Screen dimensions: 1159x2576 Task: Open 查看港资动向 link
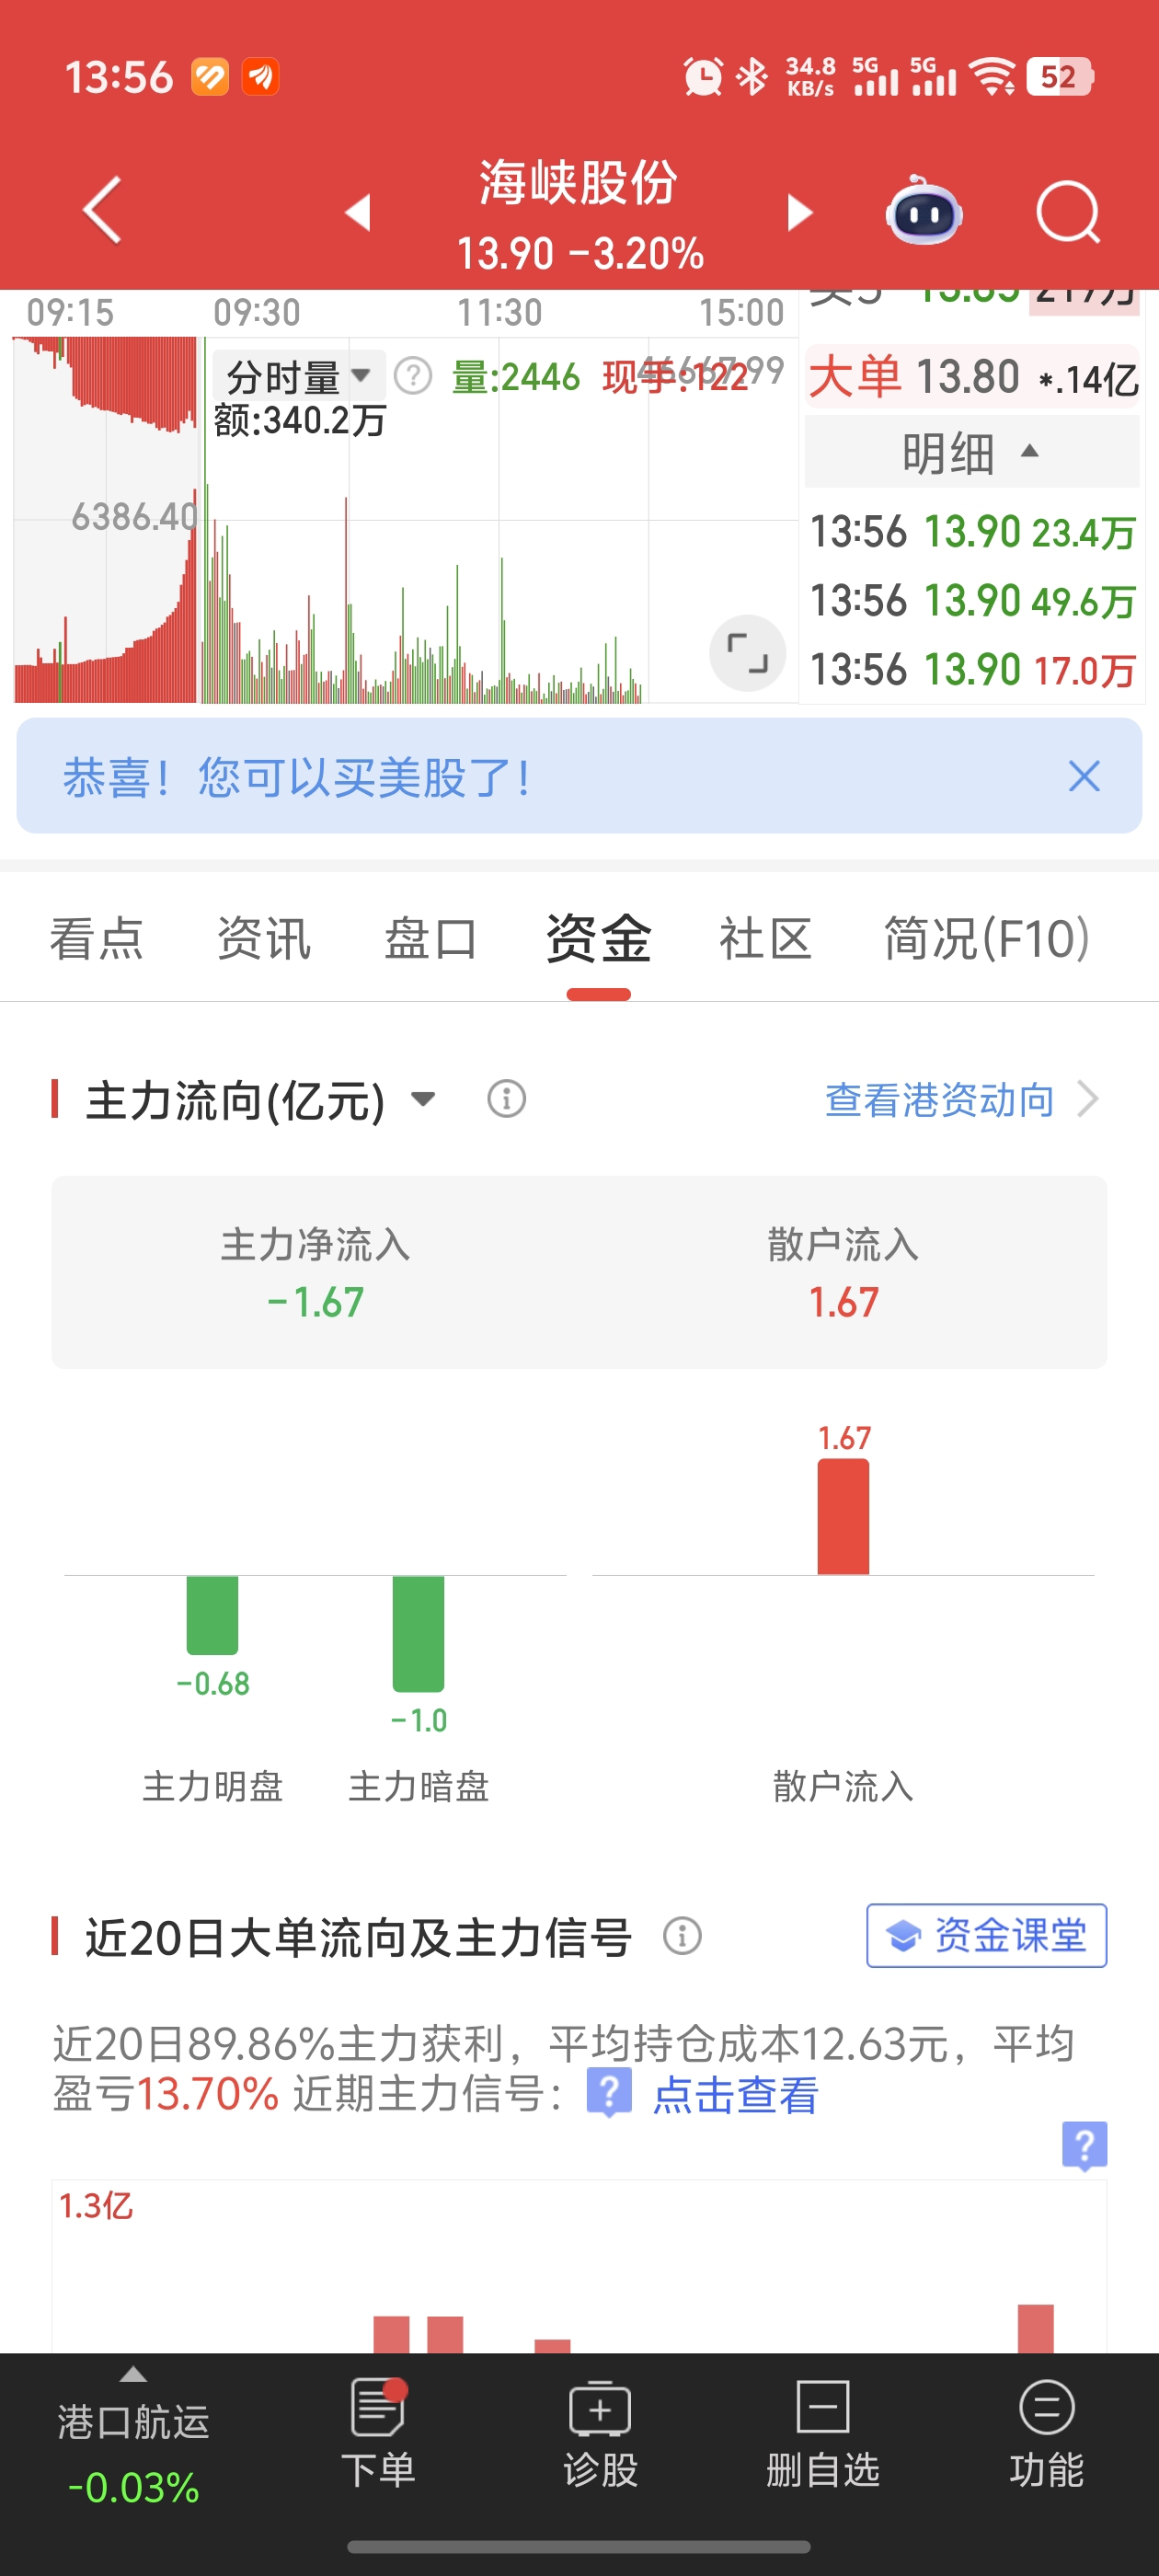point(960,1099)
